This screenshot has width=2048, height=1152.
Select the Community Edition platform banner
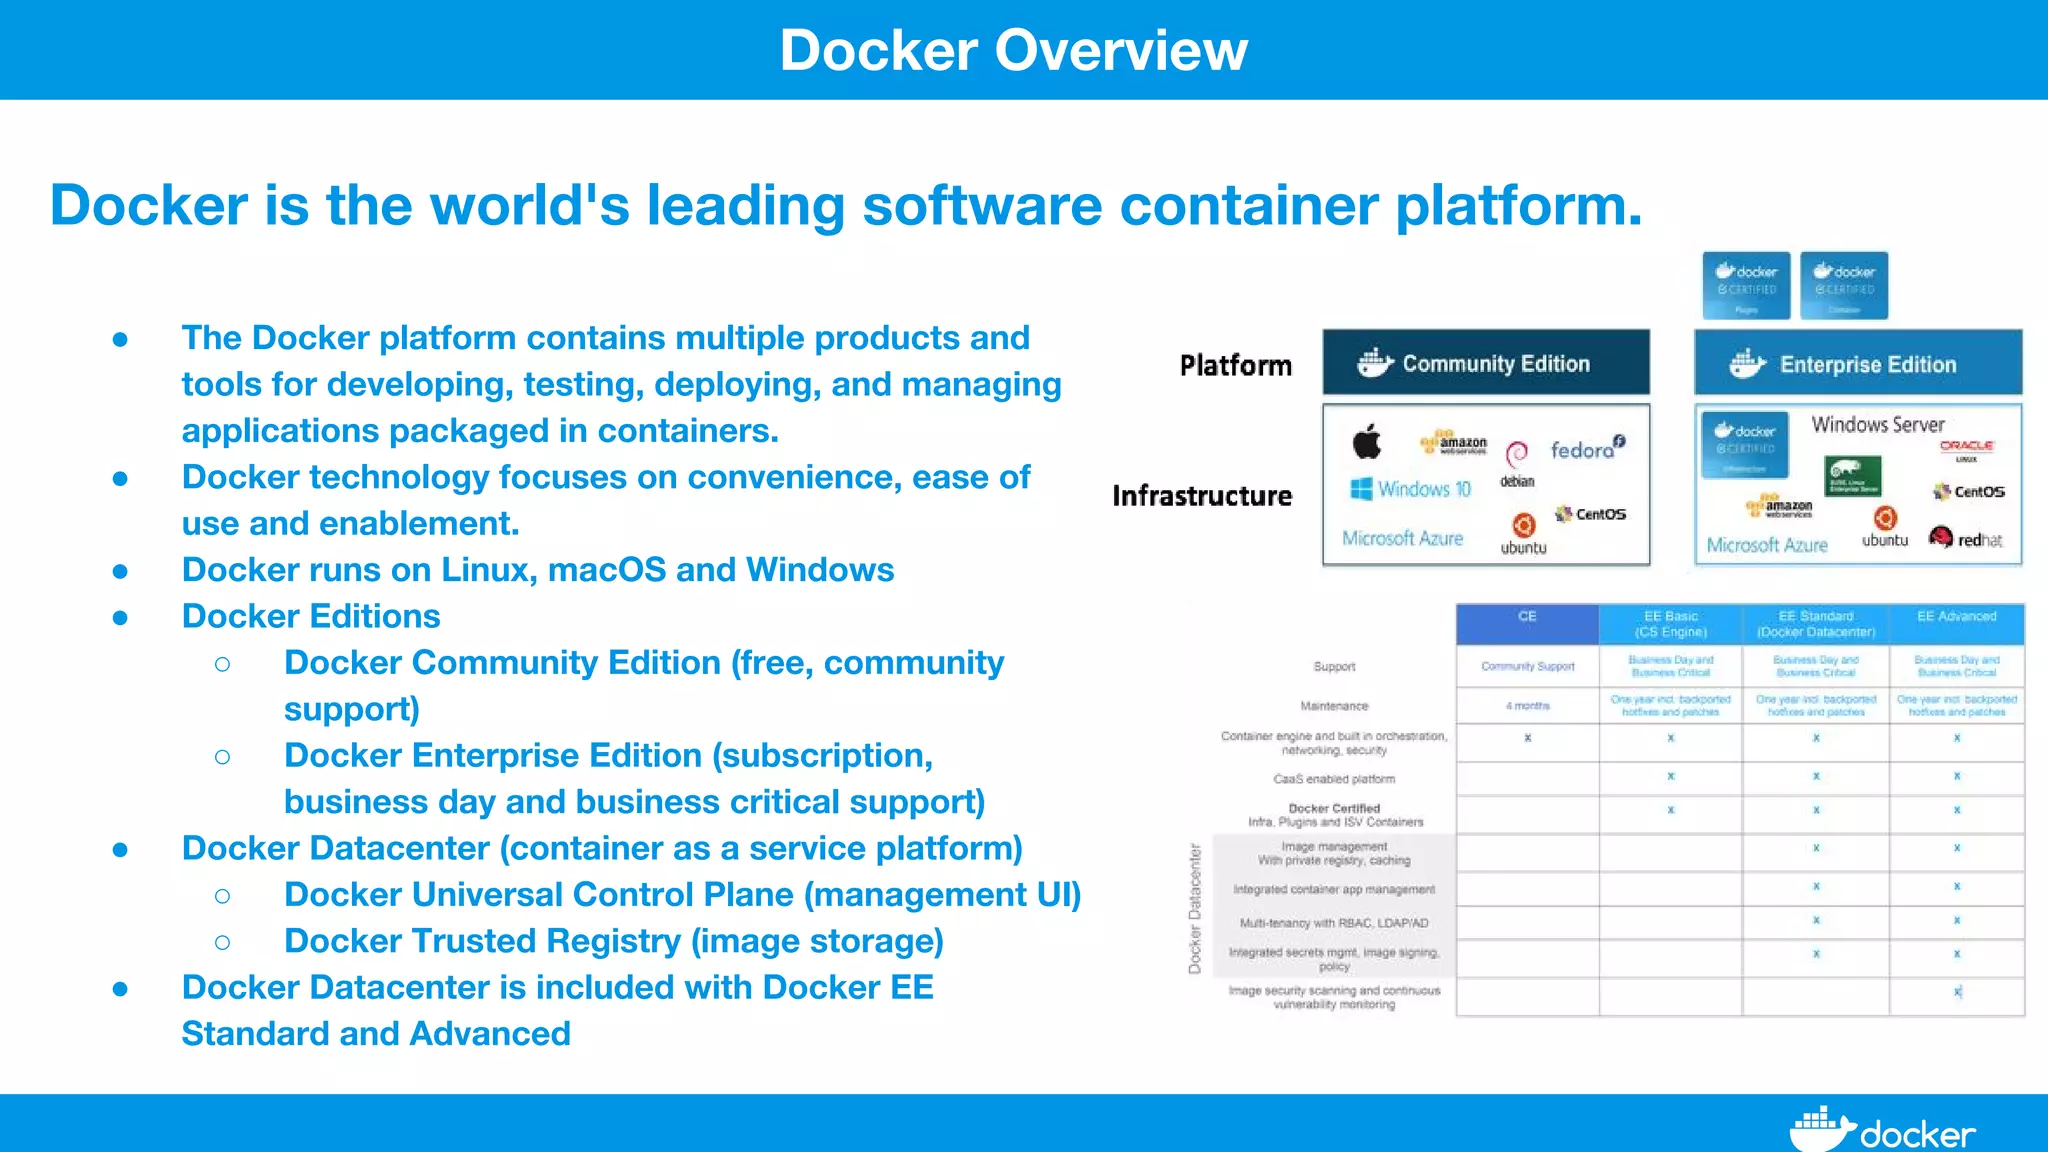click(1486, 363)
